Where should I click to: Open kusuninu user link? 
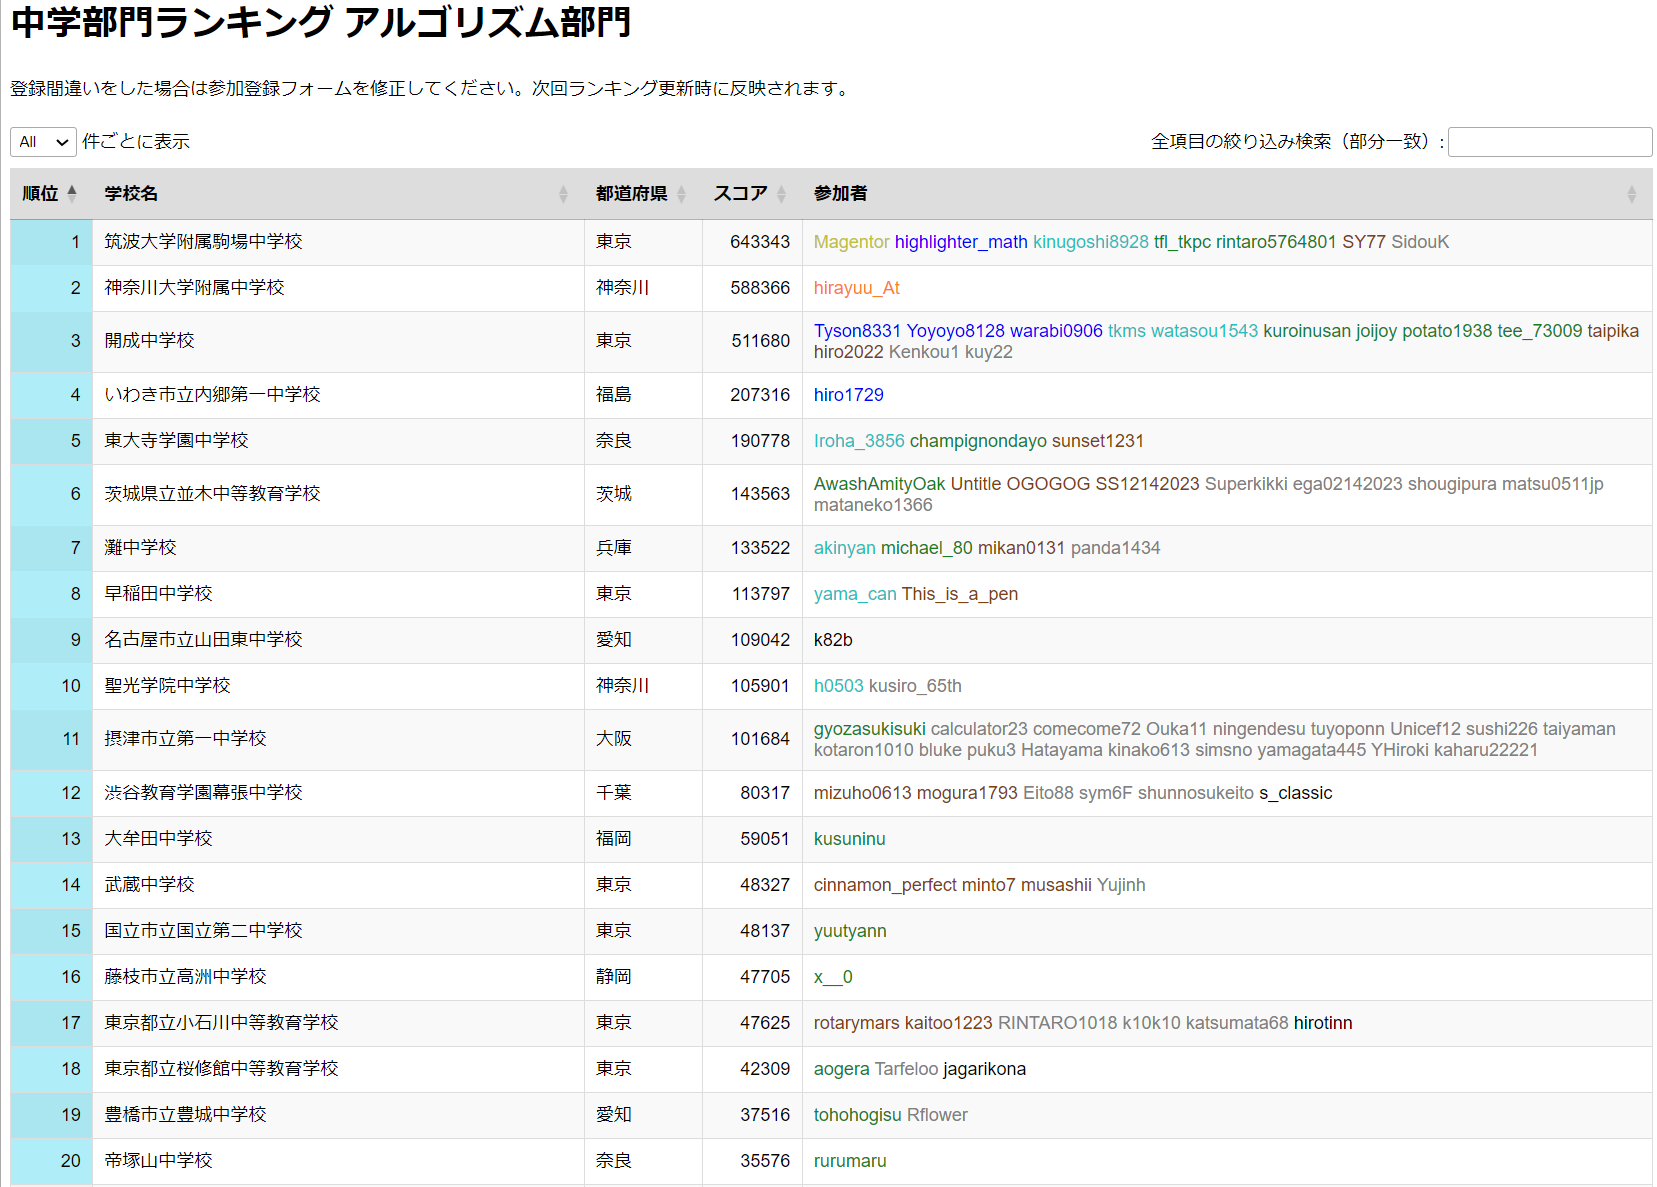[850, 839]
